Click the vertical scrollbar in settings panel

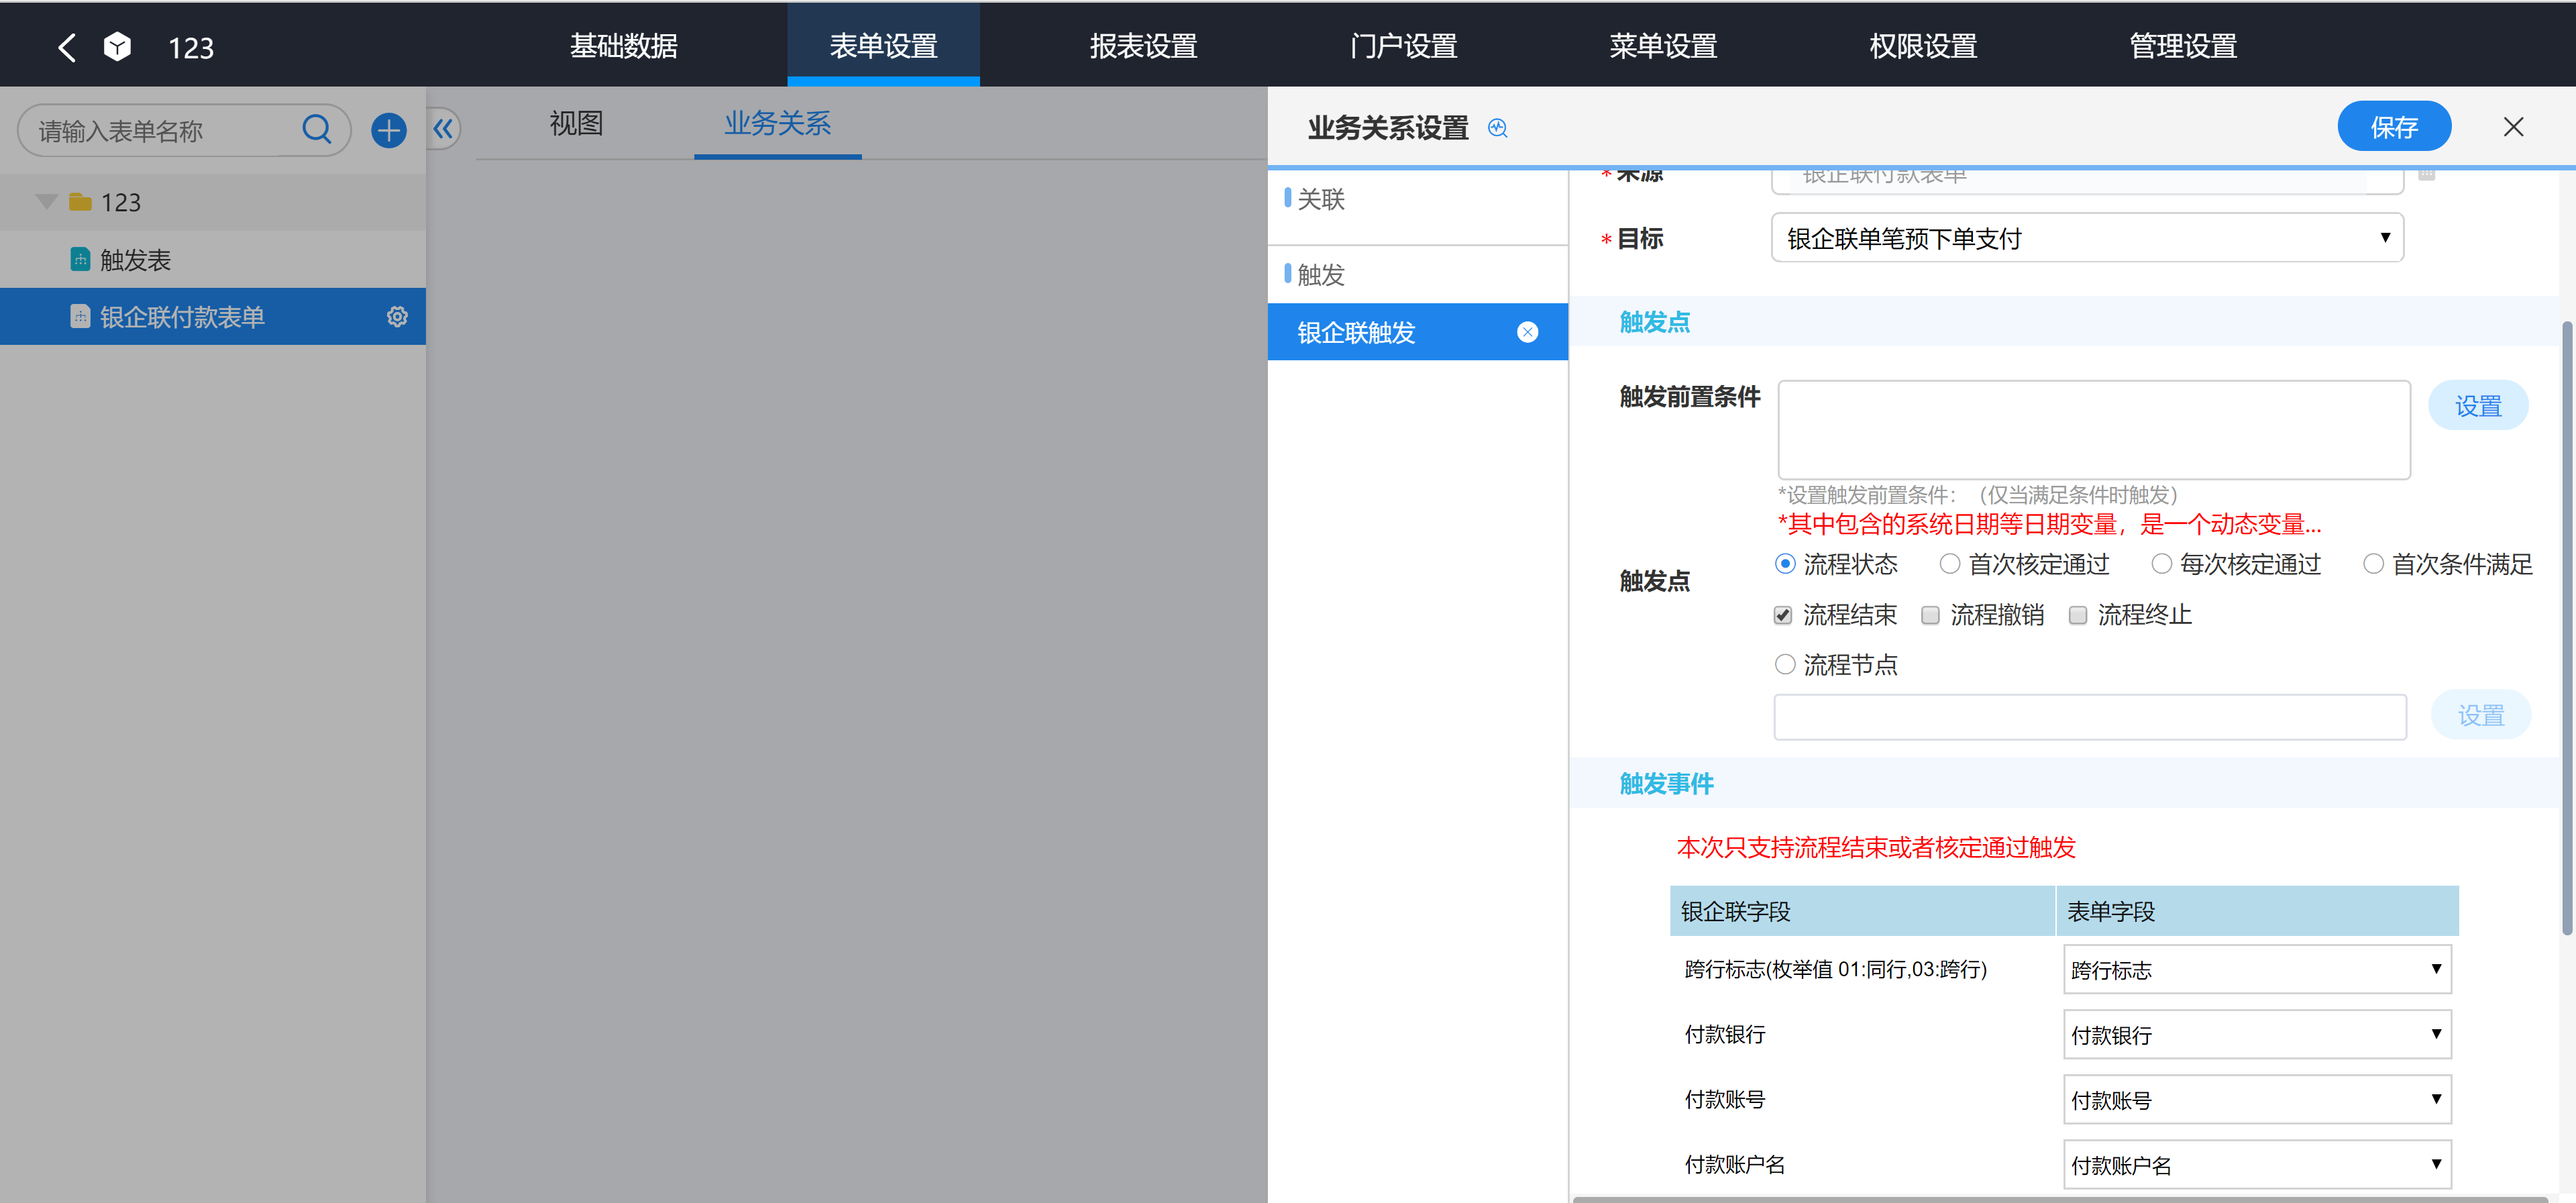(x=2566, y=628)
